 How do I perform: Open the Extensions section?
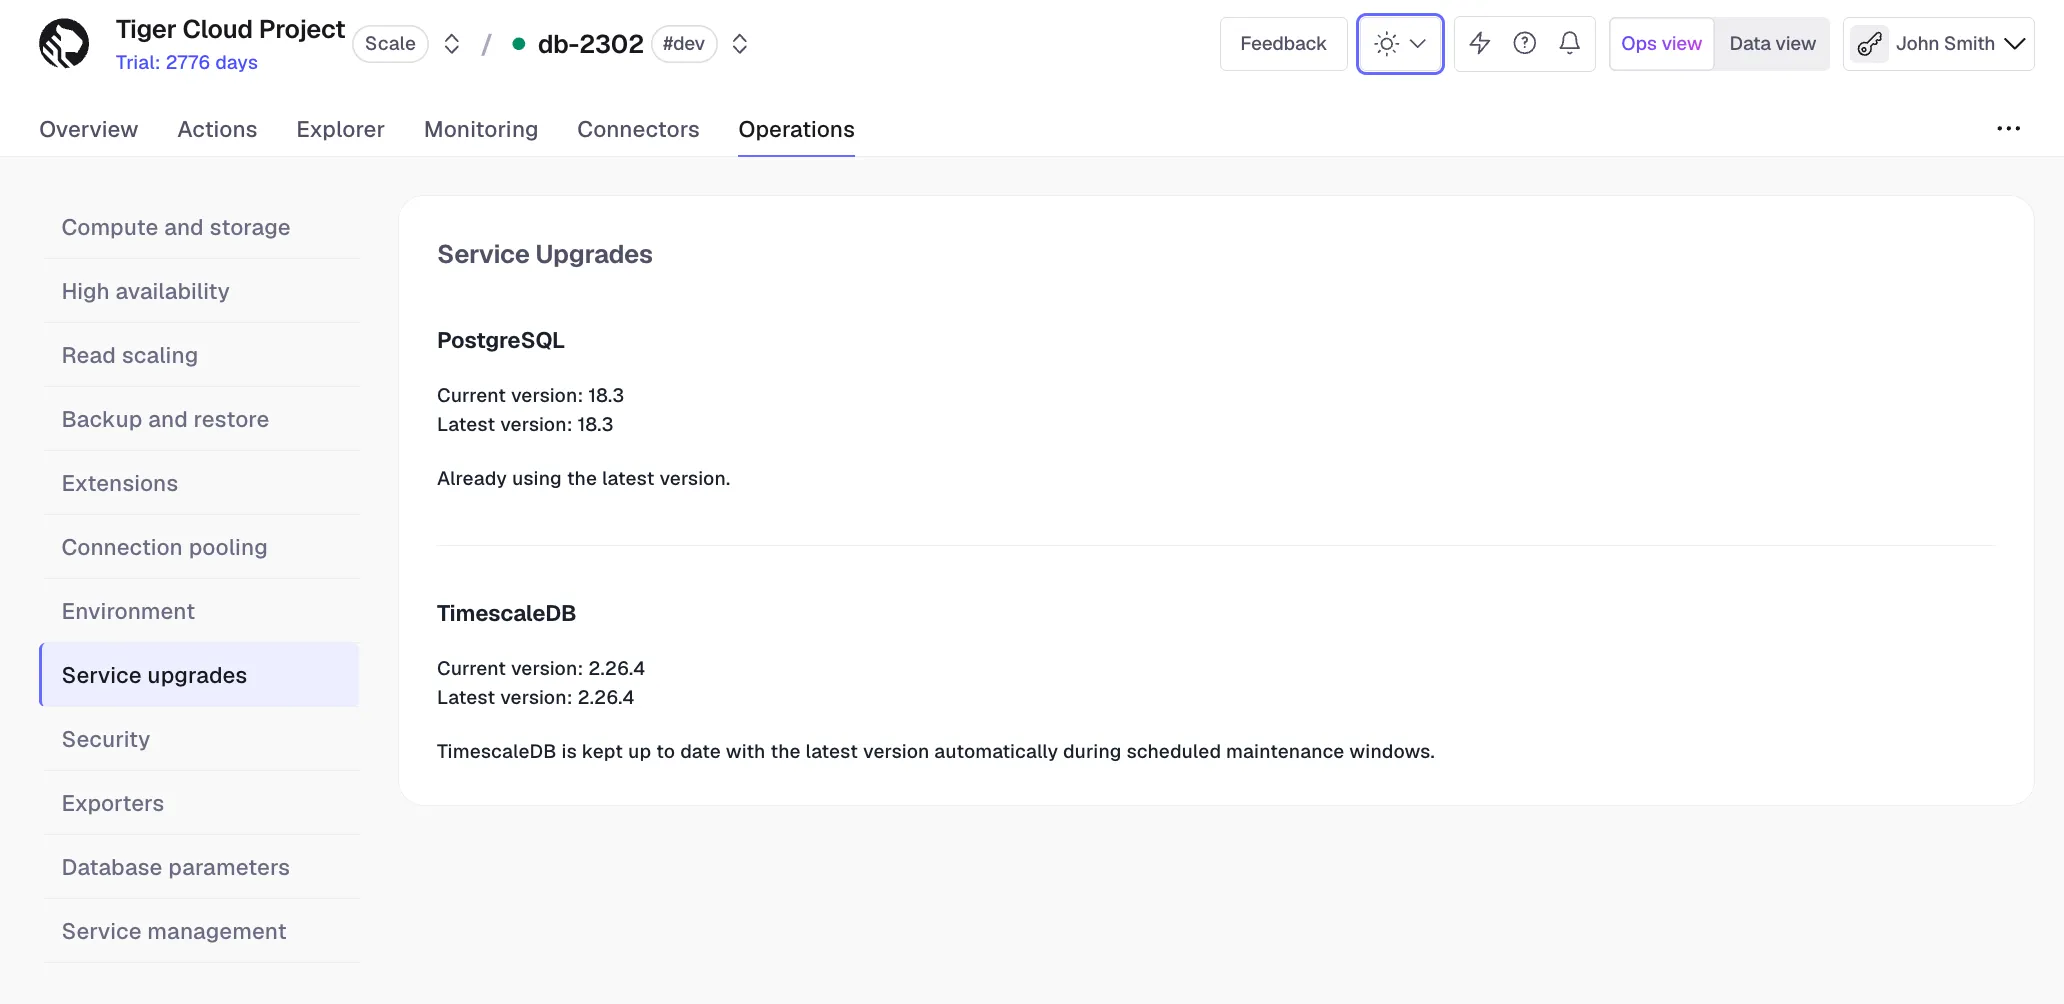pyautogui.click(x=201, y=483)
